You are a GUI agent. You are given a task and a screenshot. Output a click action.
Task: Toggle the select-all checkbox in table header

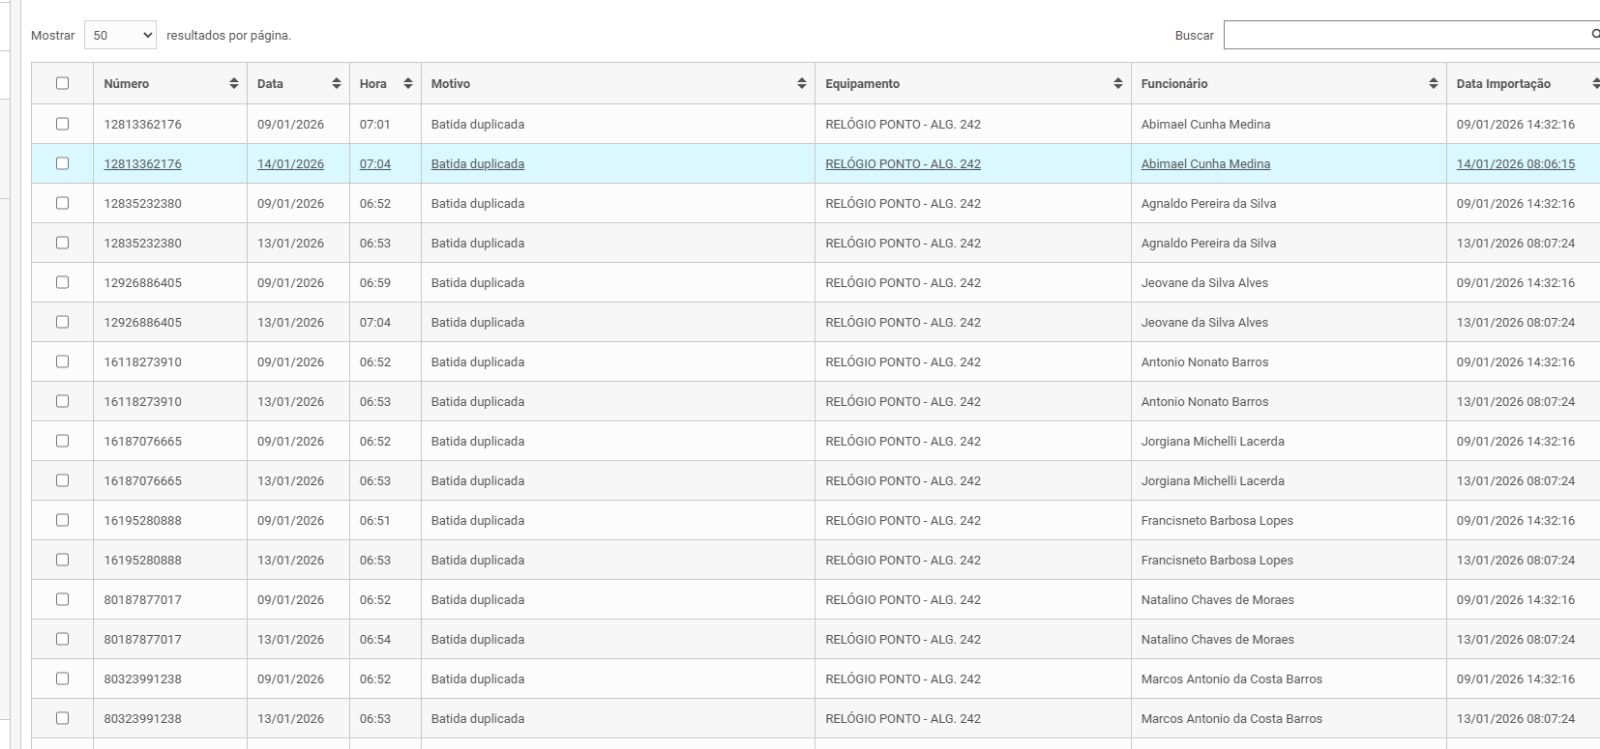(62, 84)
